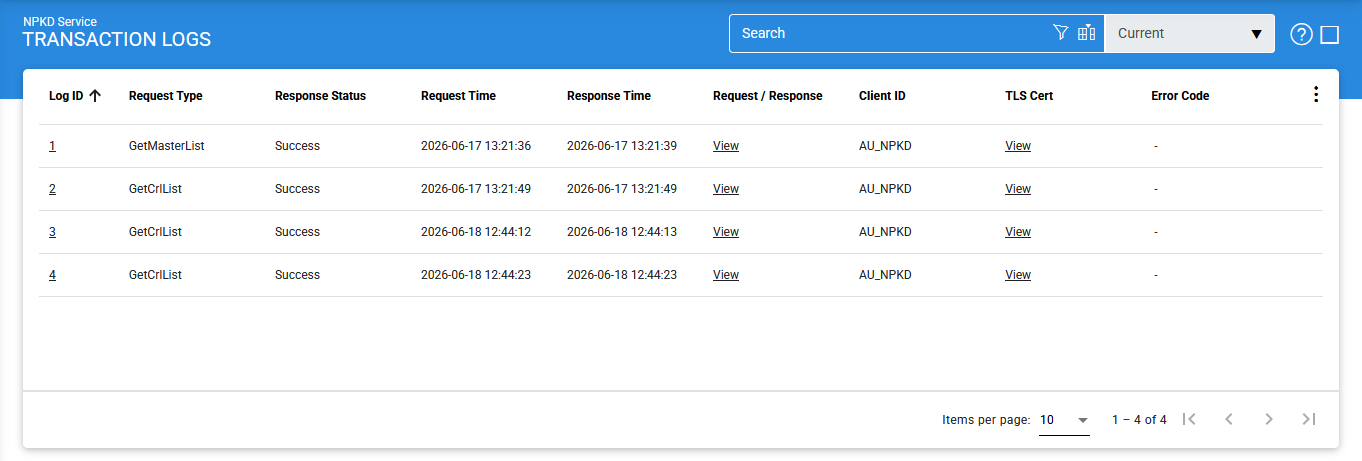Screen dimensions: 1362x461
Task: Click the TLS Cert column header
Action: (1029, 96)
